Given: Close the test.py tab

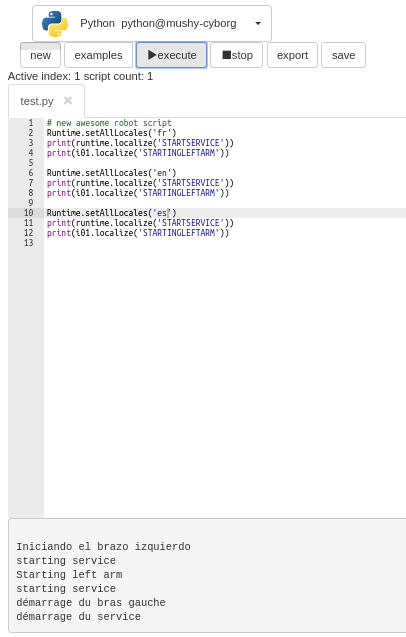Looking at the screenshot, I should point(68,100).
